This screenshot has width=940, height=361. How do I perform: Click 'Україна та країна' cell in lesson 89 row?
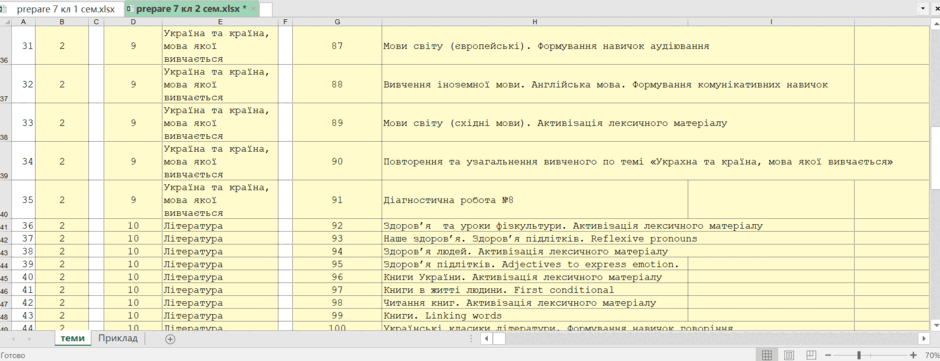pyautogui.click(x=220, y=123)
